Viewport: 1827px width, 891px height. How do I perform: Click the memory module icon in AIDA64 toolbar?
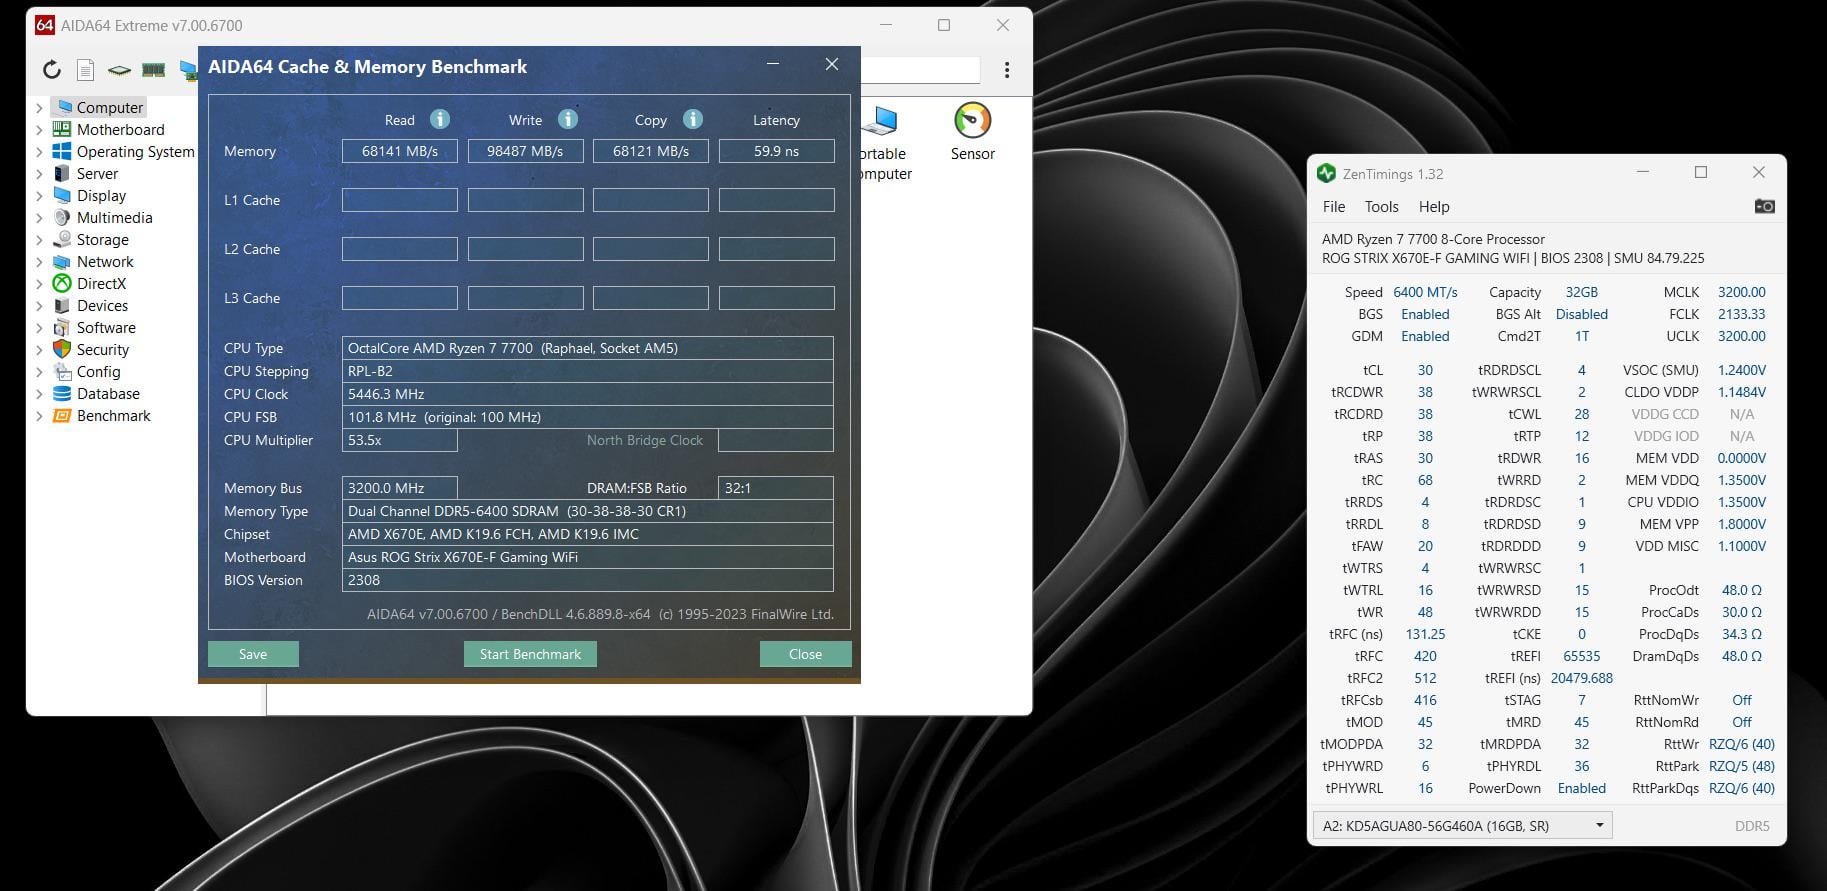point(153,70)
